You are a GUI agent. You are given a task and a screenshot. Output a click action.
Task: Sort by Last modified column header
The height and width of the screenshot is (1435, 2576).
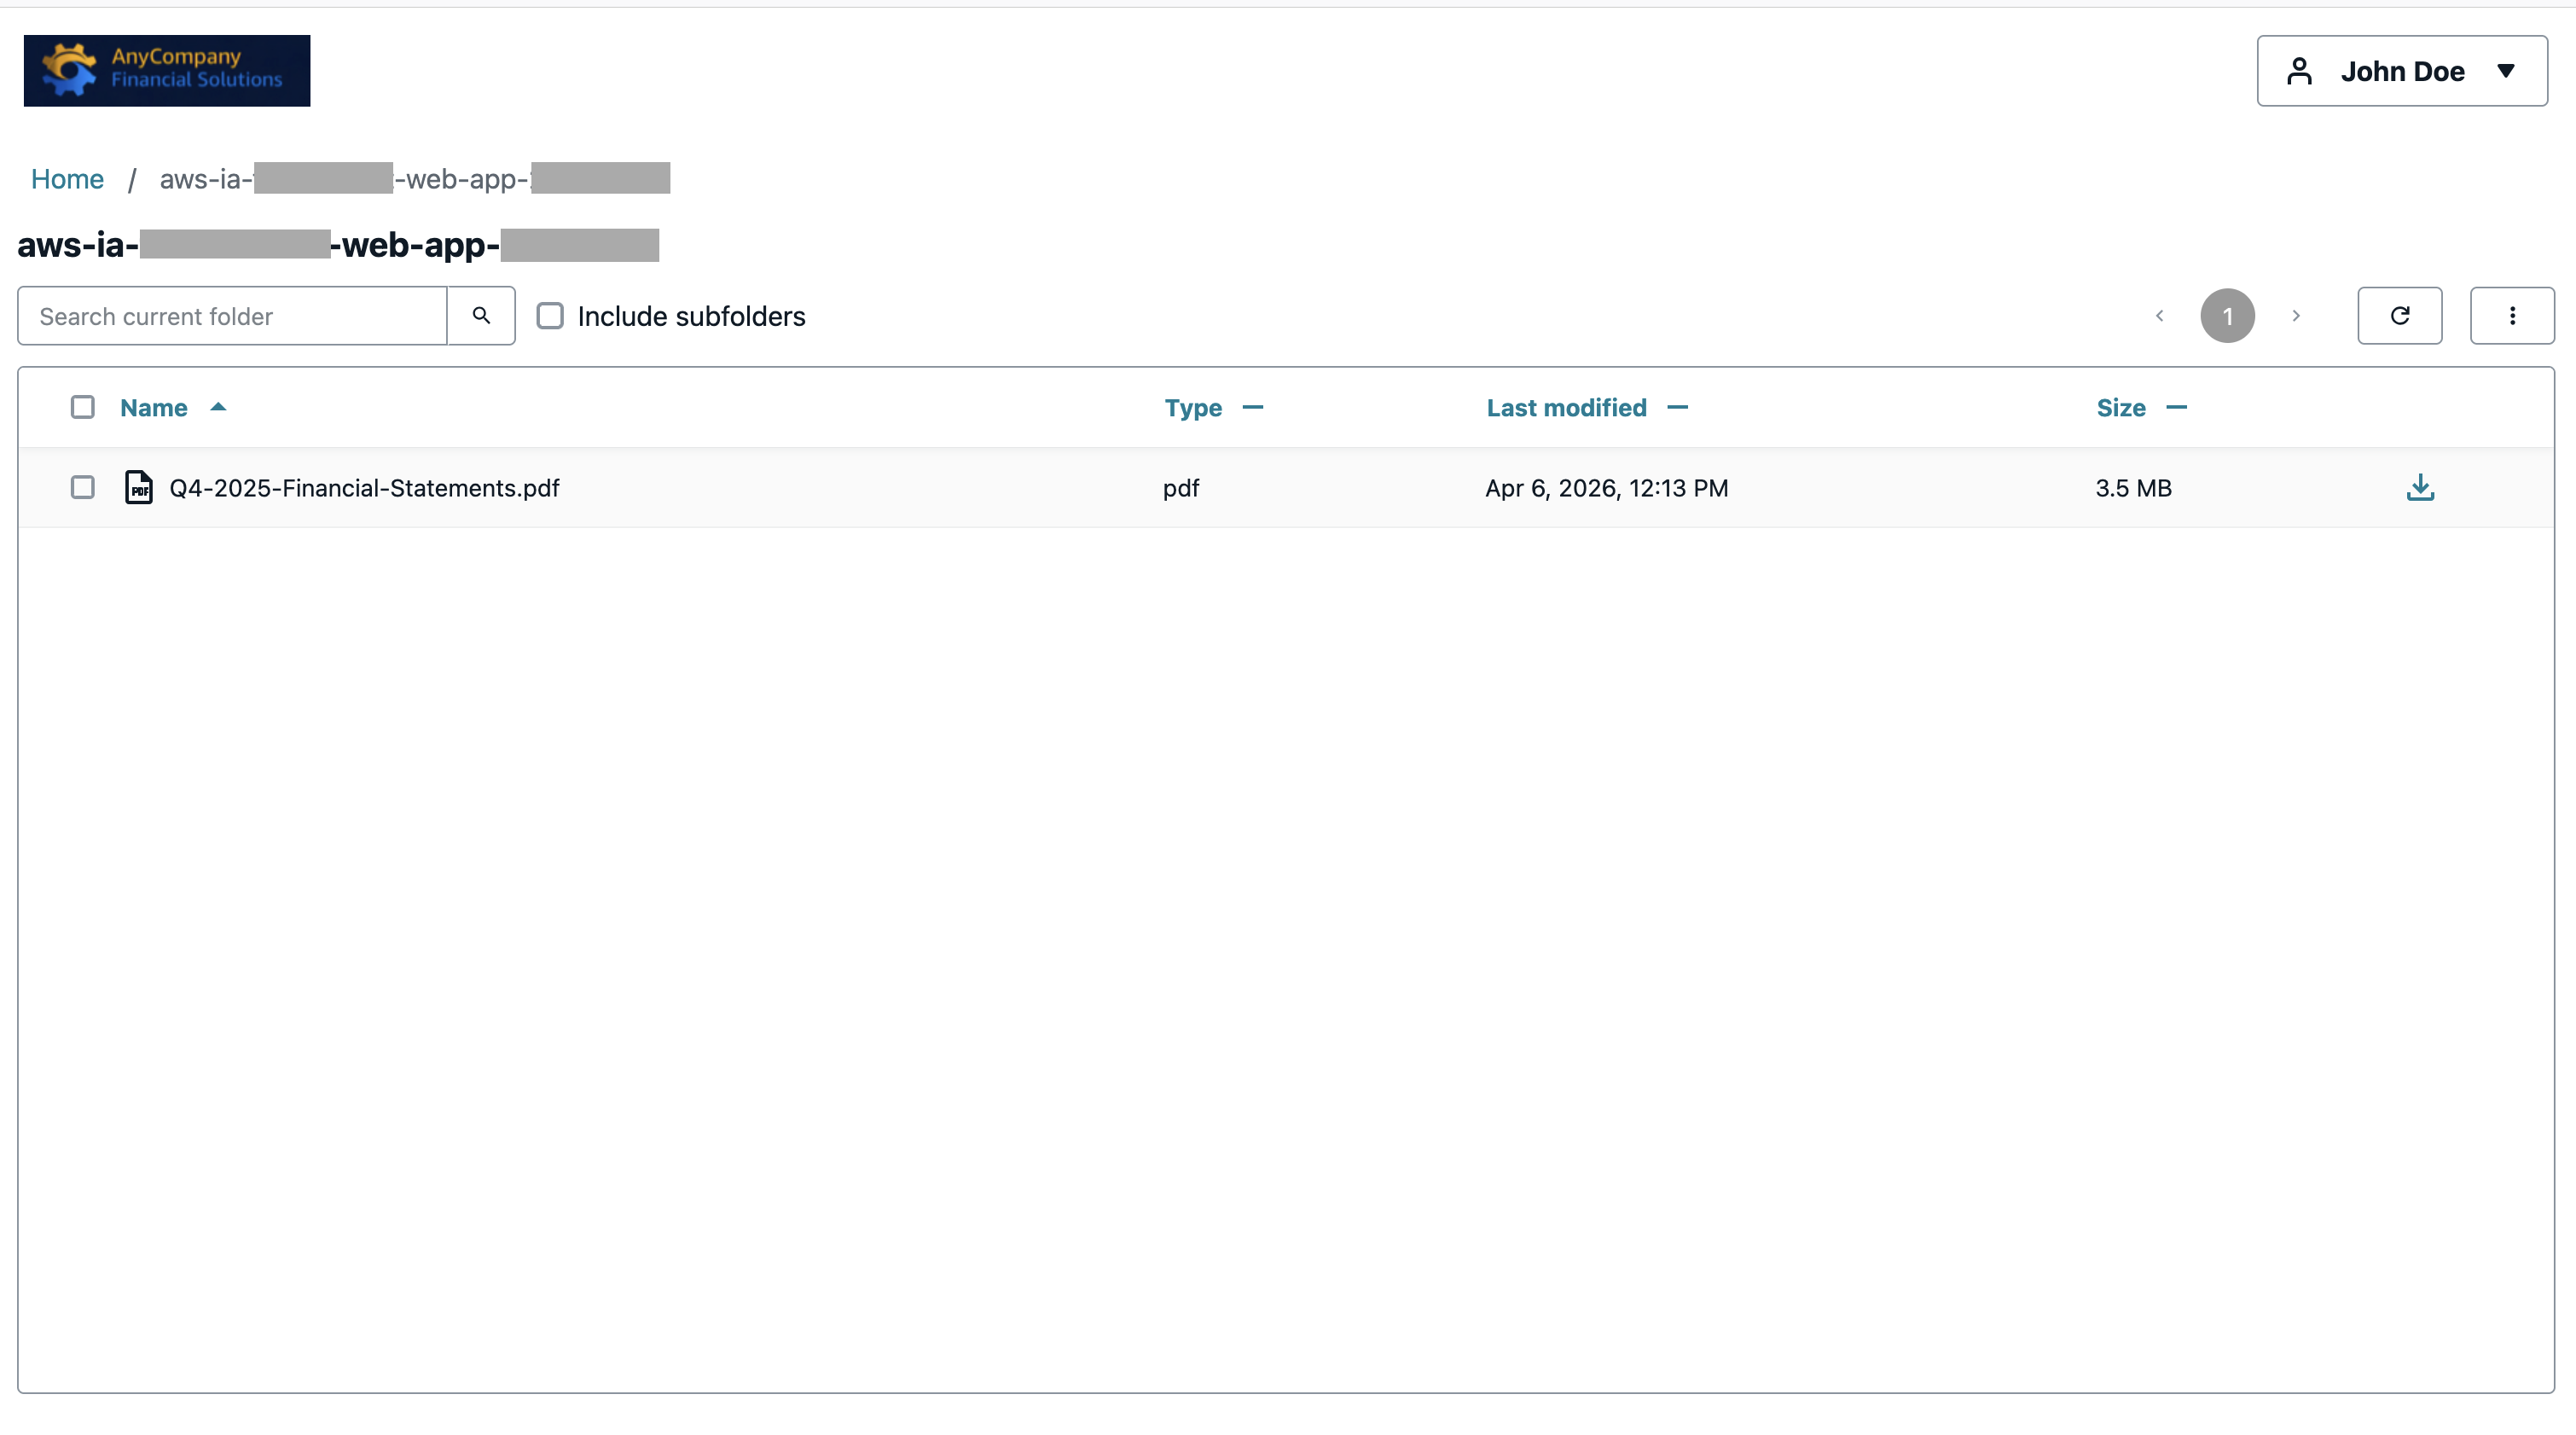pyautogui.click(x=1566, y=408)
